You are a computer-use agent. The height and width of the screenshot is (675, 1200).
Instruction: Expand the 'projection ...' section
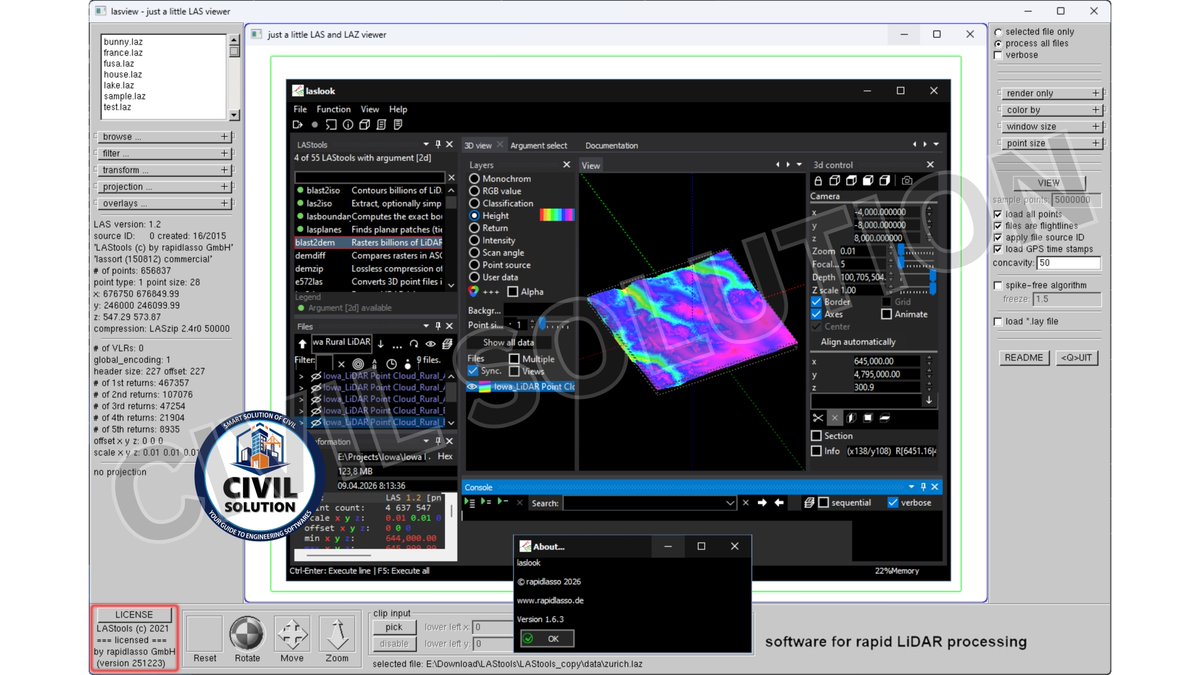click(165, 187)
